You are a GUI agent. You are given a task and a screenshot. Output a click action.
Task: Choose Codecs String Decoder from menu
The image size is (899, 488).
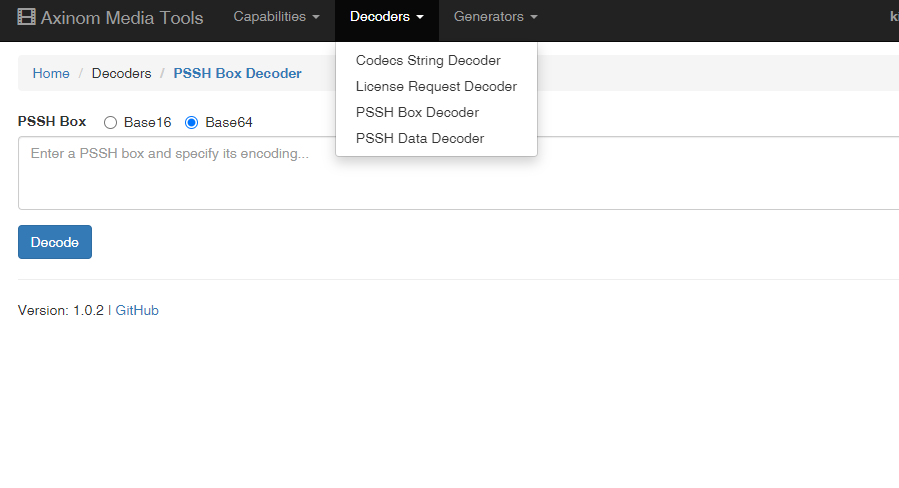(428, 61)
